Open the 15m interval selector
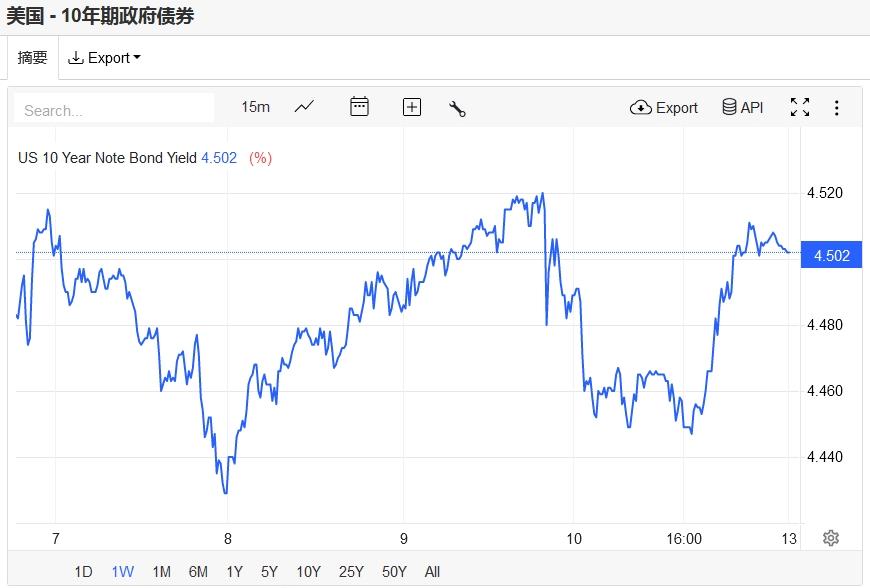This screenshot has height=588, width=870. [256, 107]
